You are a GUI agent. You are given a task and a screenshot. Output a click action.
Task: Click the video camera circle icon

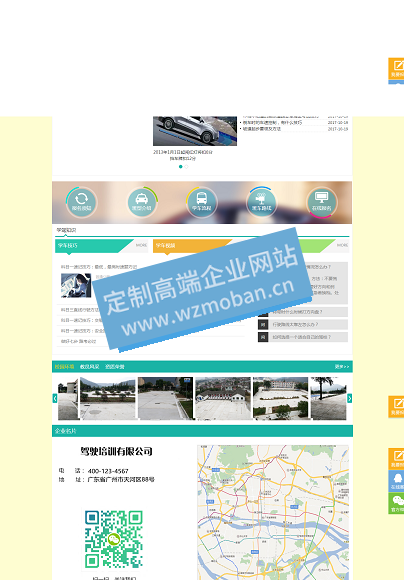tap(261, 202)
